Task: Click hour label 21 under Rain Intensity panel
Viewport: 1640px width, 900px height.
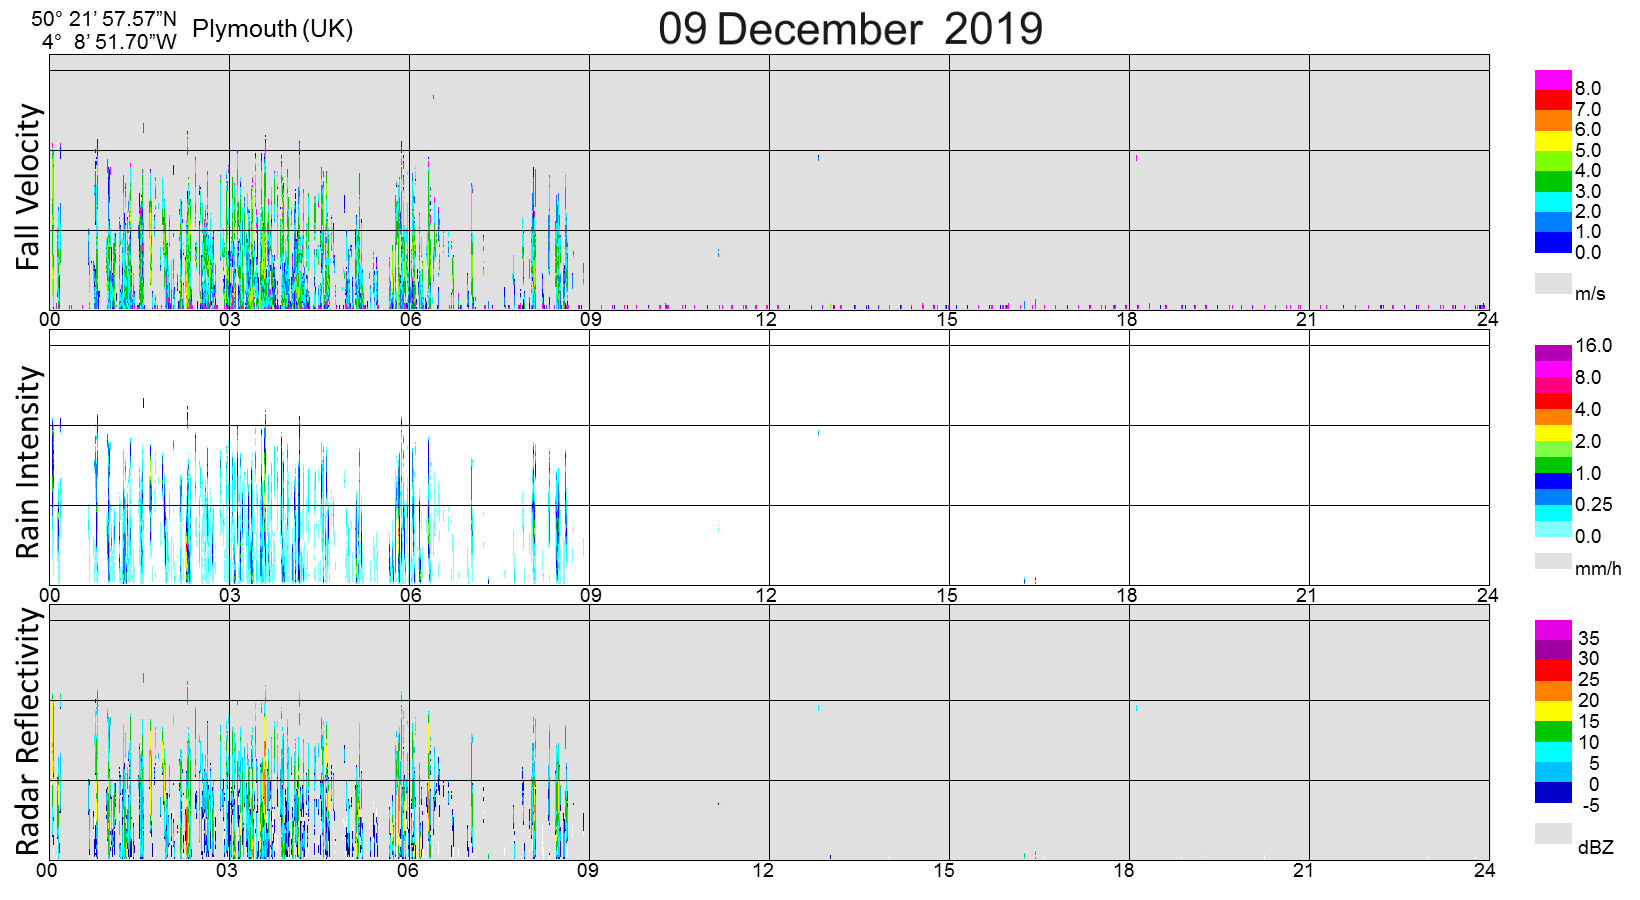Action: [1307, 595]
